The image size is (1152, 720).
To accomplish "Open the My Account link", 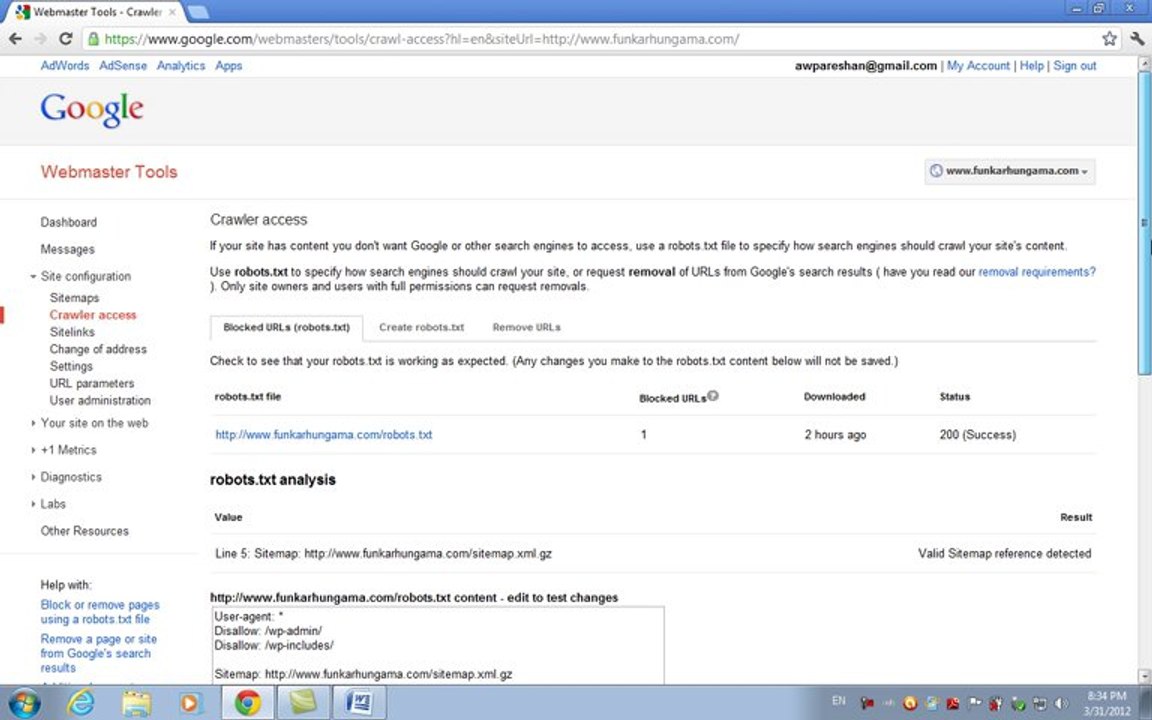I will (979, 65).
